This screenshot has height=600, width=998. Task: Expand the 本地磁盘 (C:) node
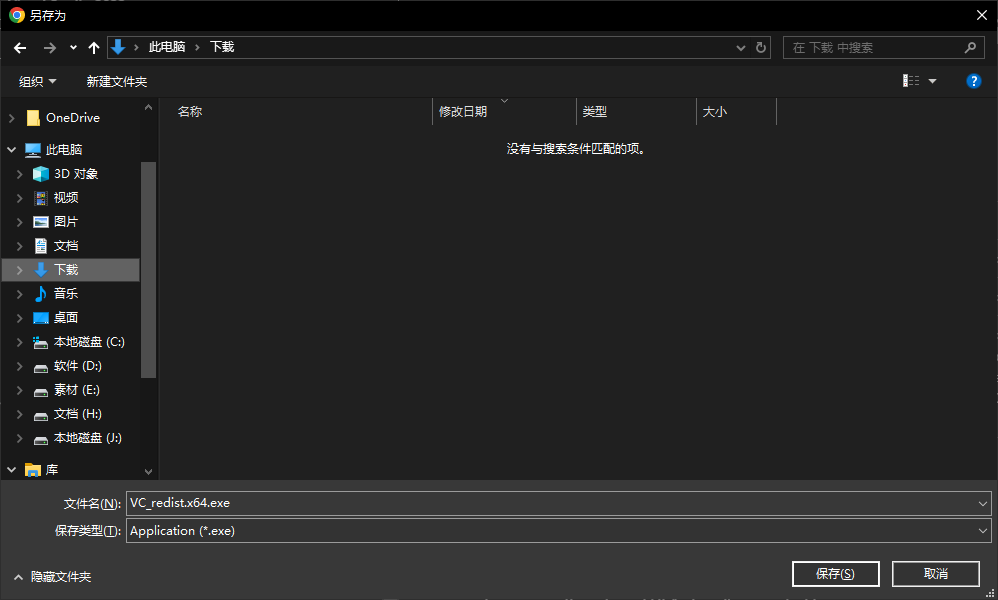(20, 342)
